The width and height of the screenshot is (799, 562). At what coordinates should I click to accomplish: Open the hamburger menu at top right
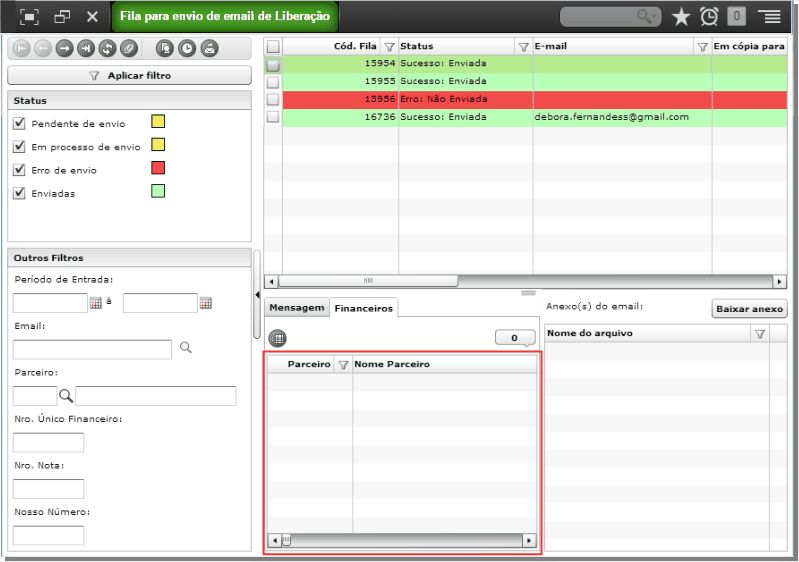(x=771, y=17)
